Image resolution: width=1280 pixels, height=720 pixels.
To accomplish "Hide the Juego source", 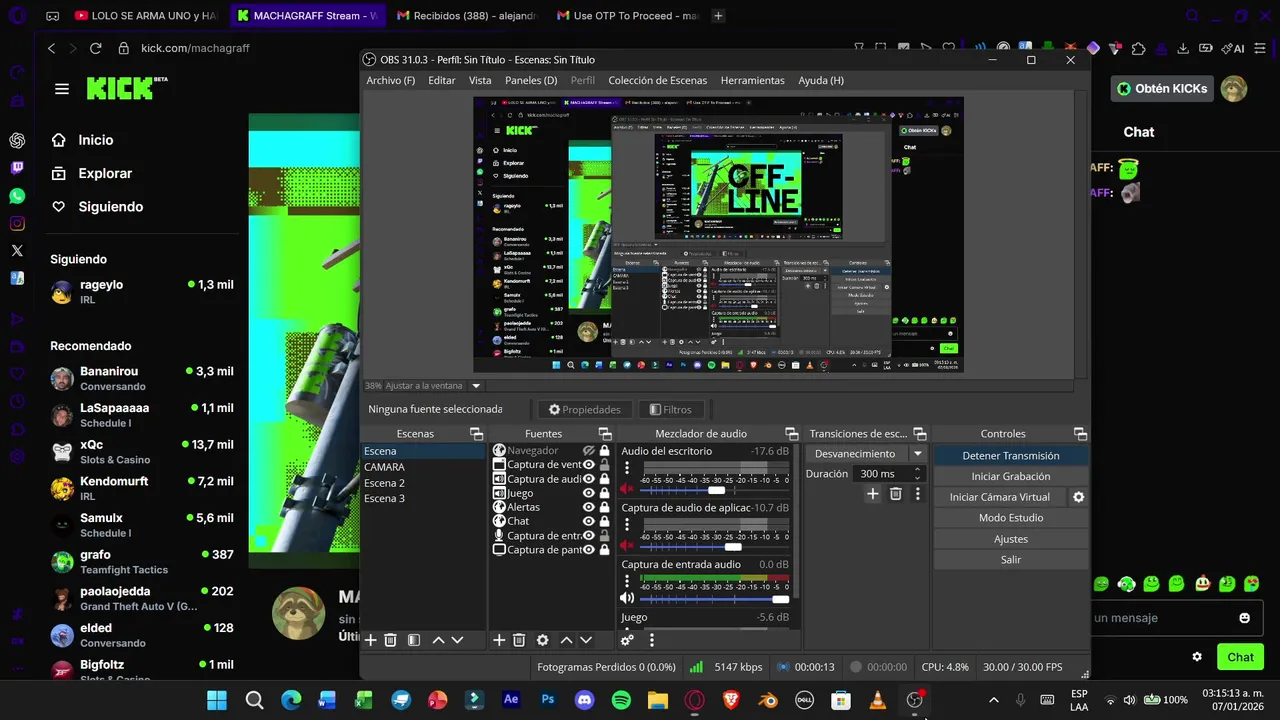I will click(x=589, y=493).
